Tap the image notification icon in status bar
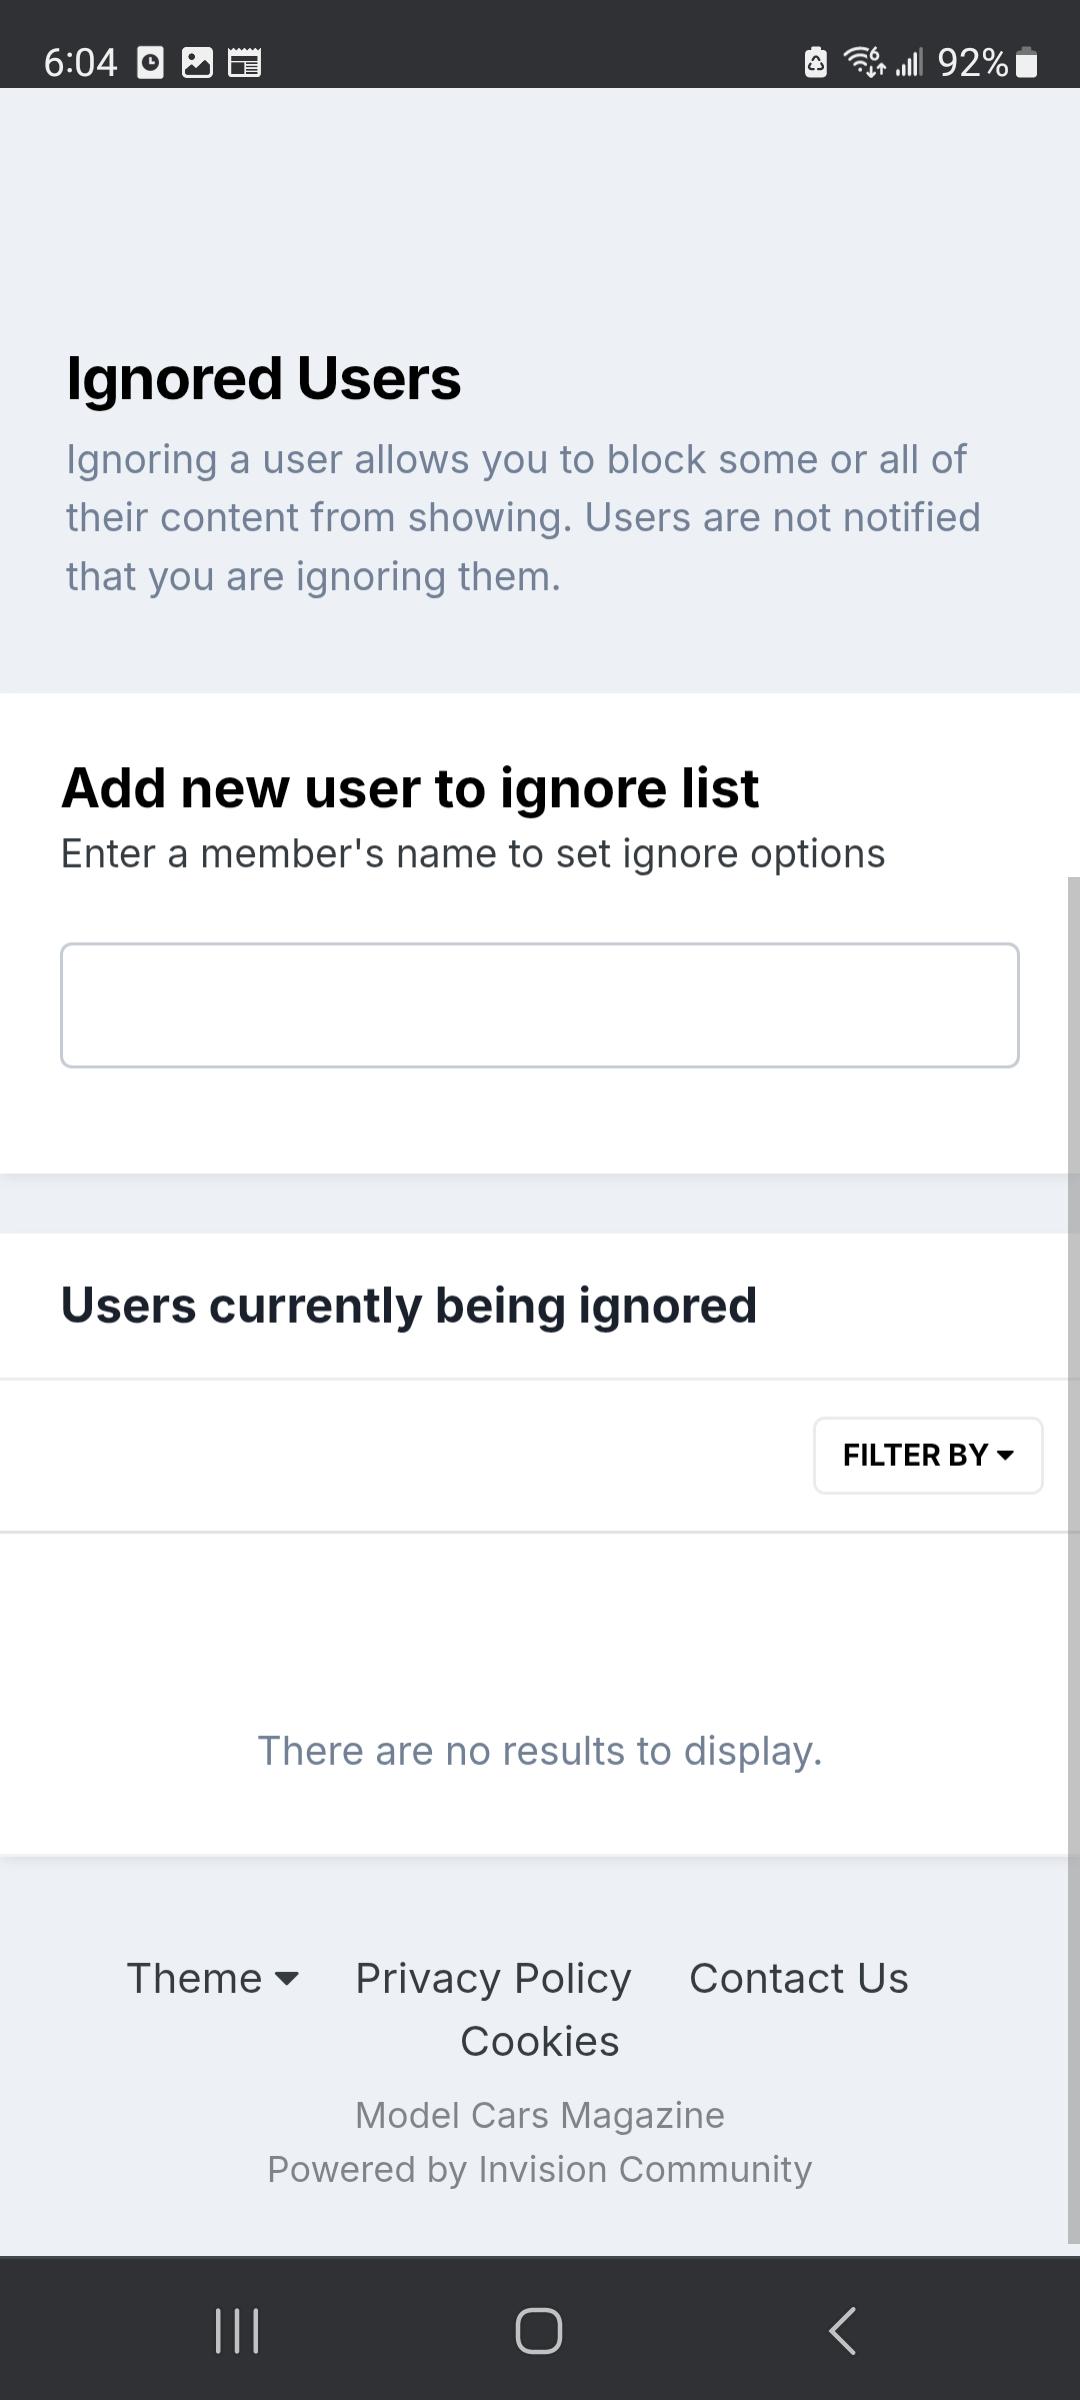 197,63
